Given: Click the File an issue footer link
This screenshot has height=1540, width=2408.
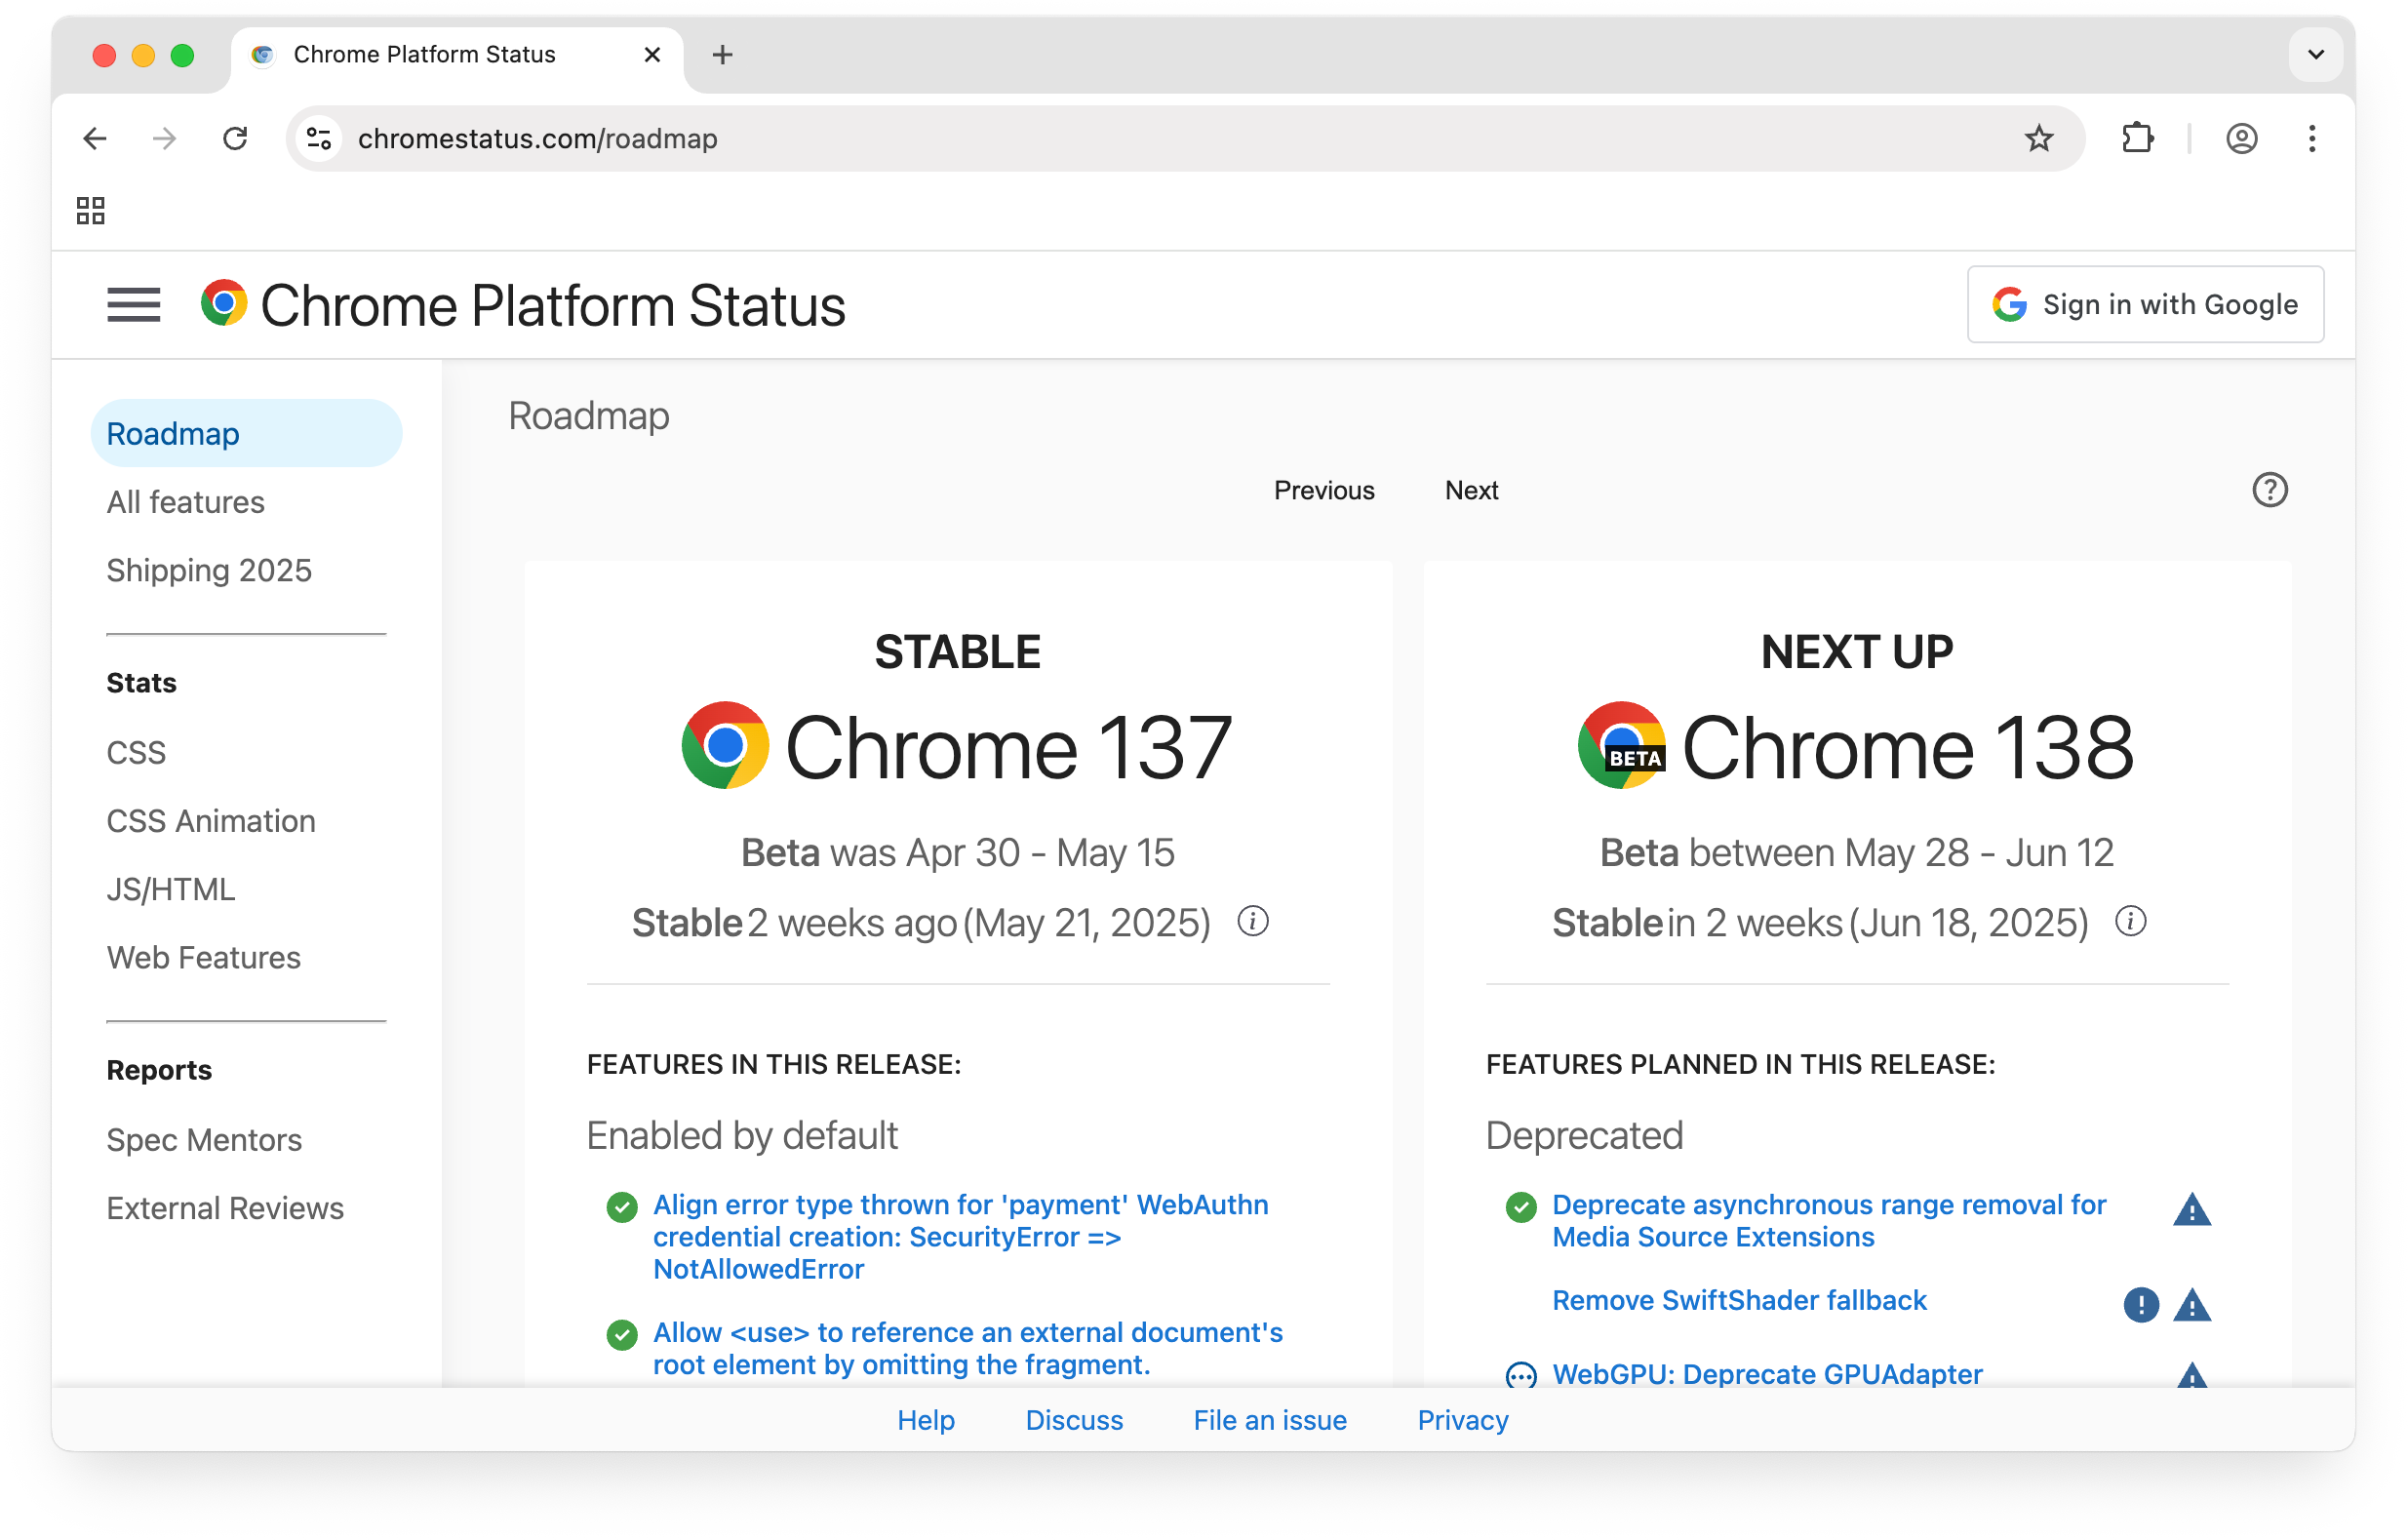Looking at the screenshot, I should pos(1270,1420).
